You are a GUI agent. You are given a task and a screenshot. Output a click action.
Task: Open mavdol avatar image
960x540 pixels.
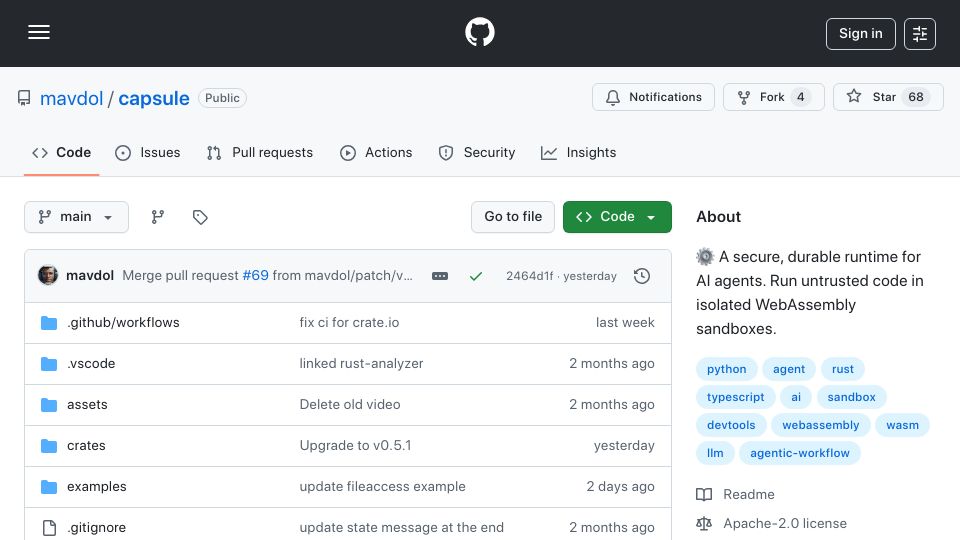click(48, 276)
